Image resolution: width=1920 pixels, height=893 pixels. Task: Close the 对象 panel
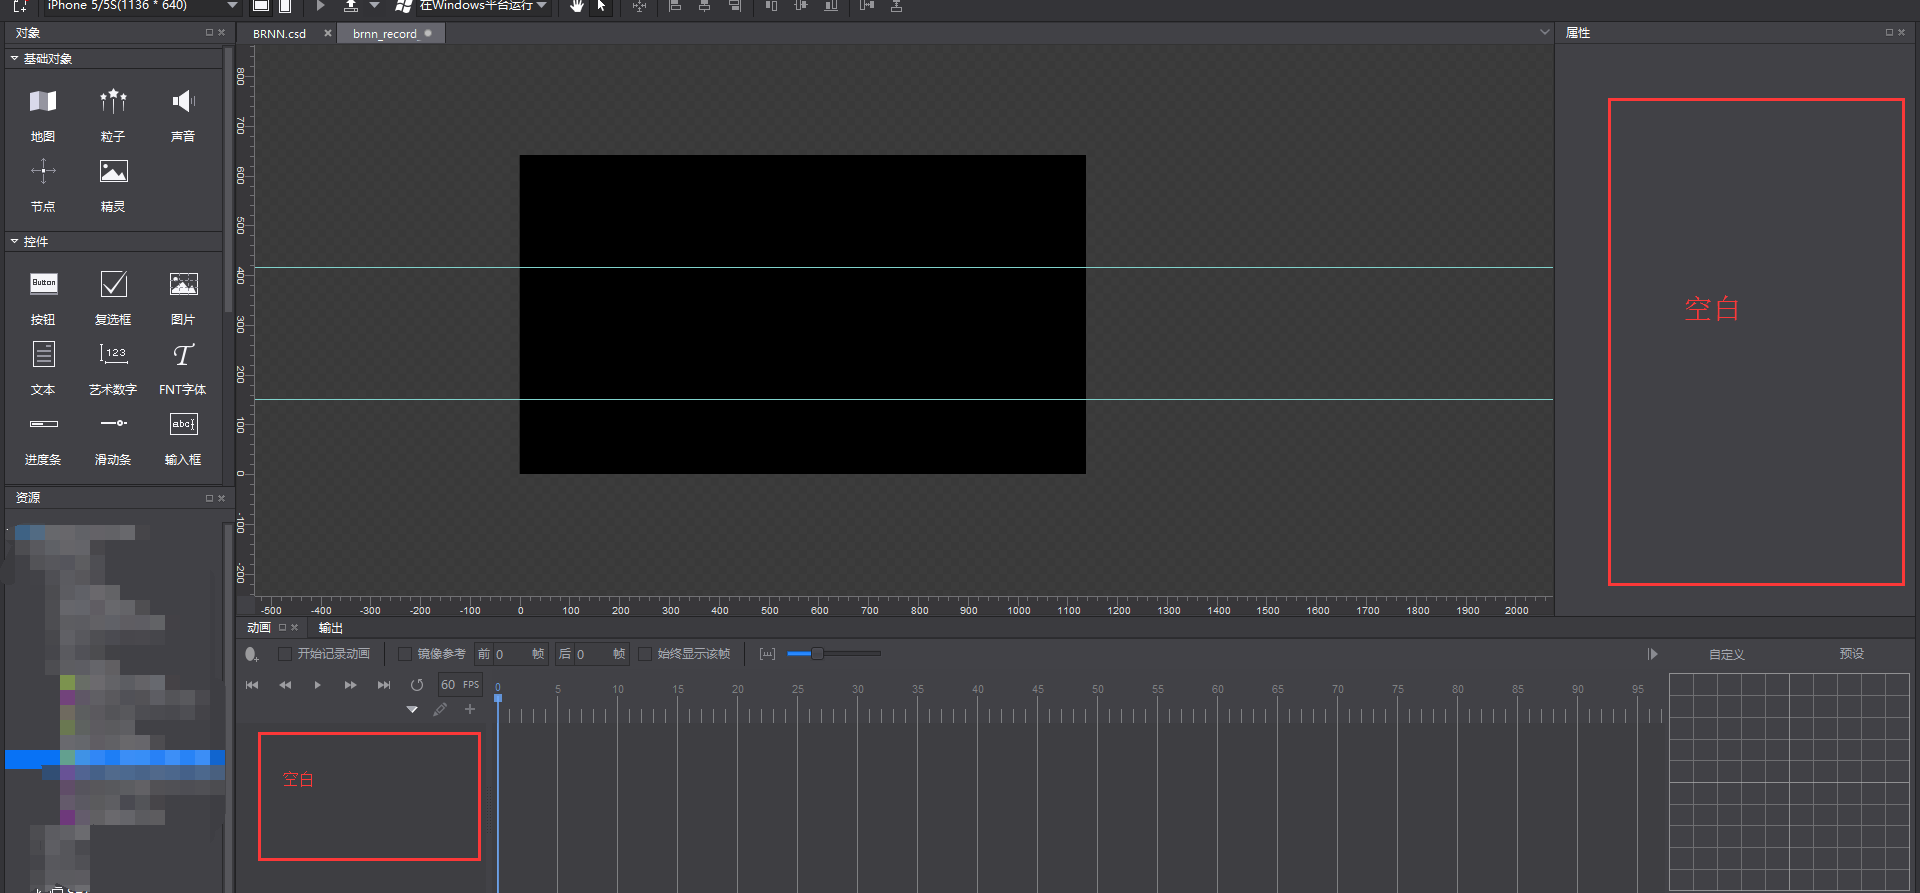point(222,33)
